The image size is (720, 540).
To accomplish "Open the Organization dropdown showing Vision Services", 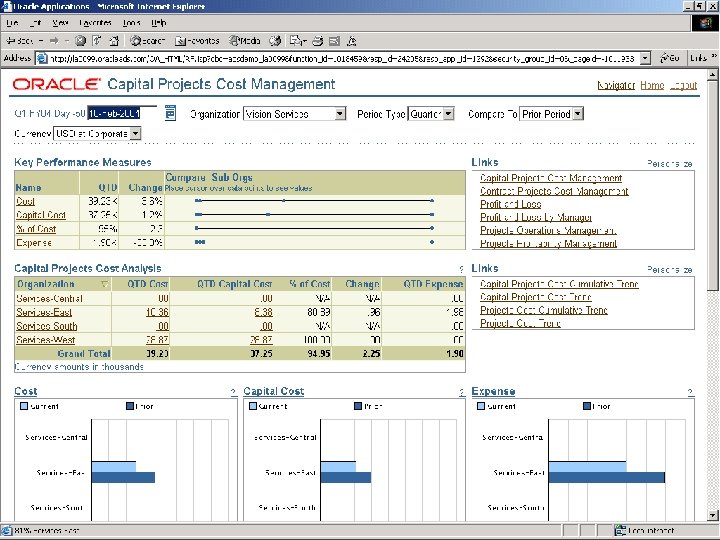I will pos(294,114).
